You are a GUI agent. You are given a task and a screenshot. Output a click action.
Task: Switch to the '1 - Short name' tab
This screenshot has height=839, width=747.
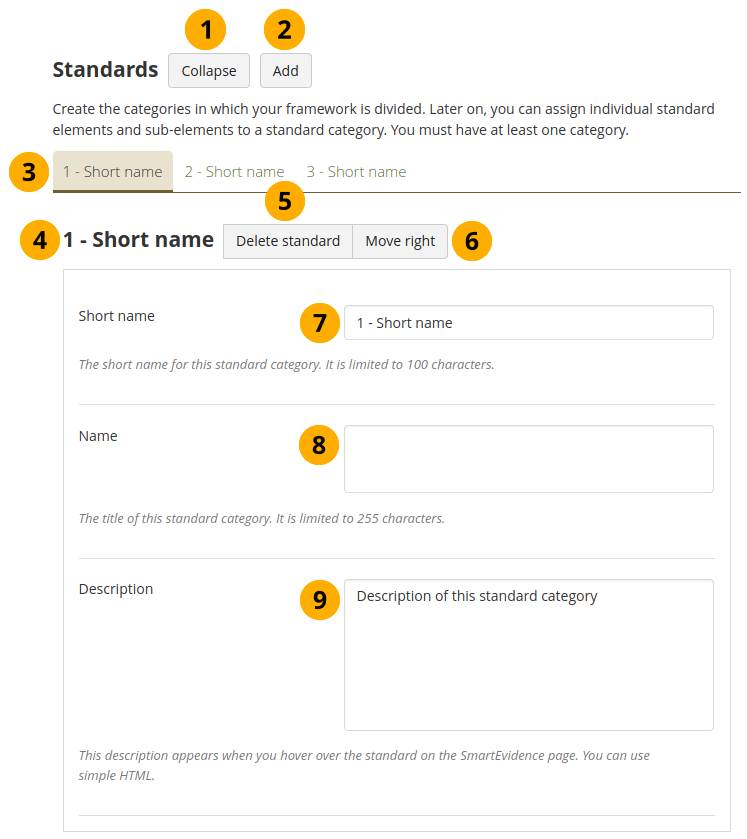coord(113,172)
